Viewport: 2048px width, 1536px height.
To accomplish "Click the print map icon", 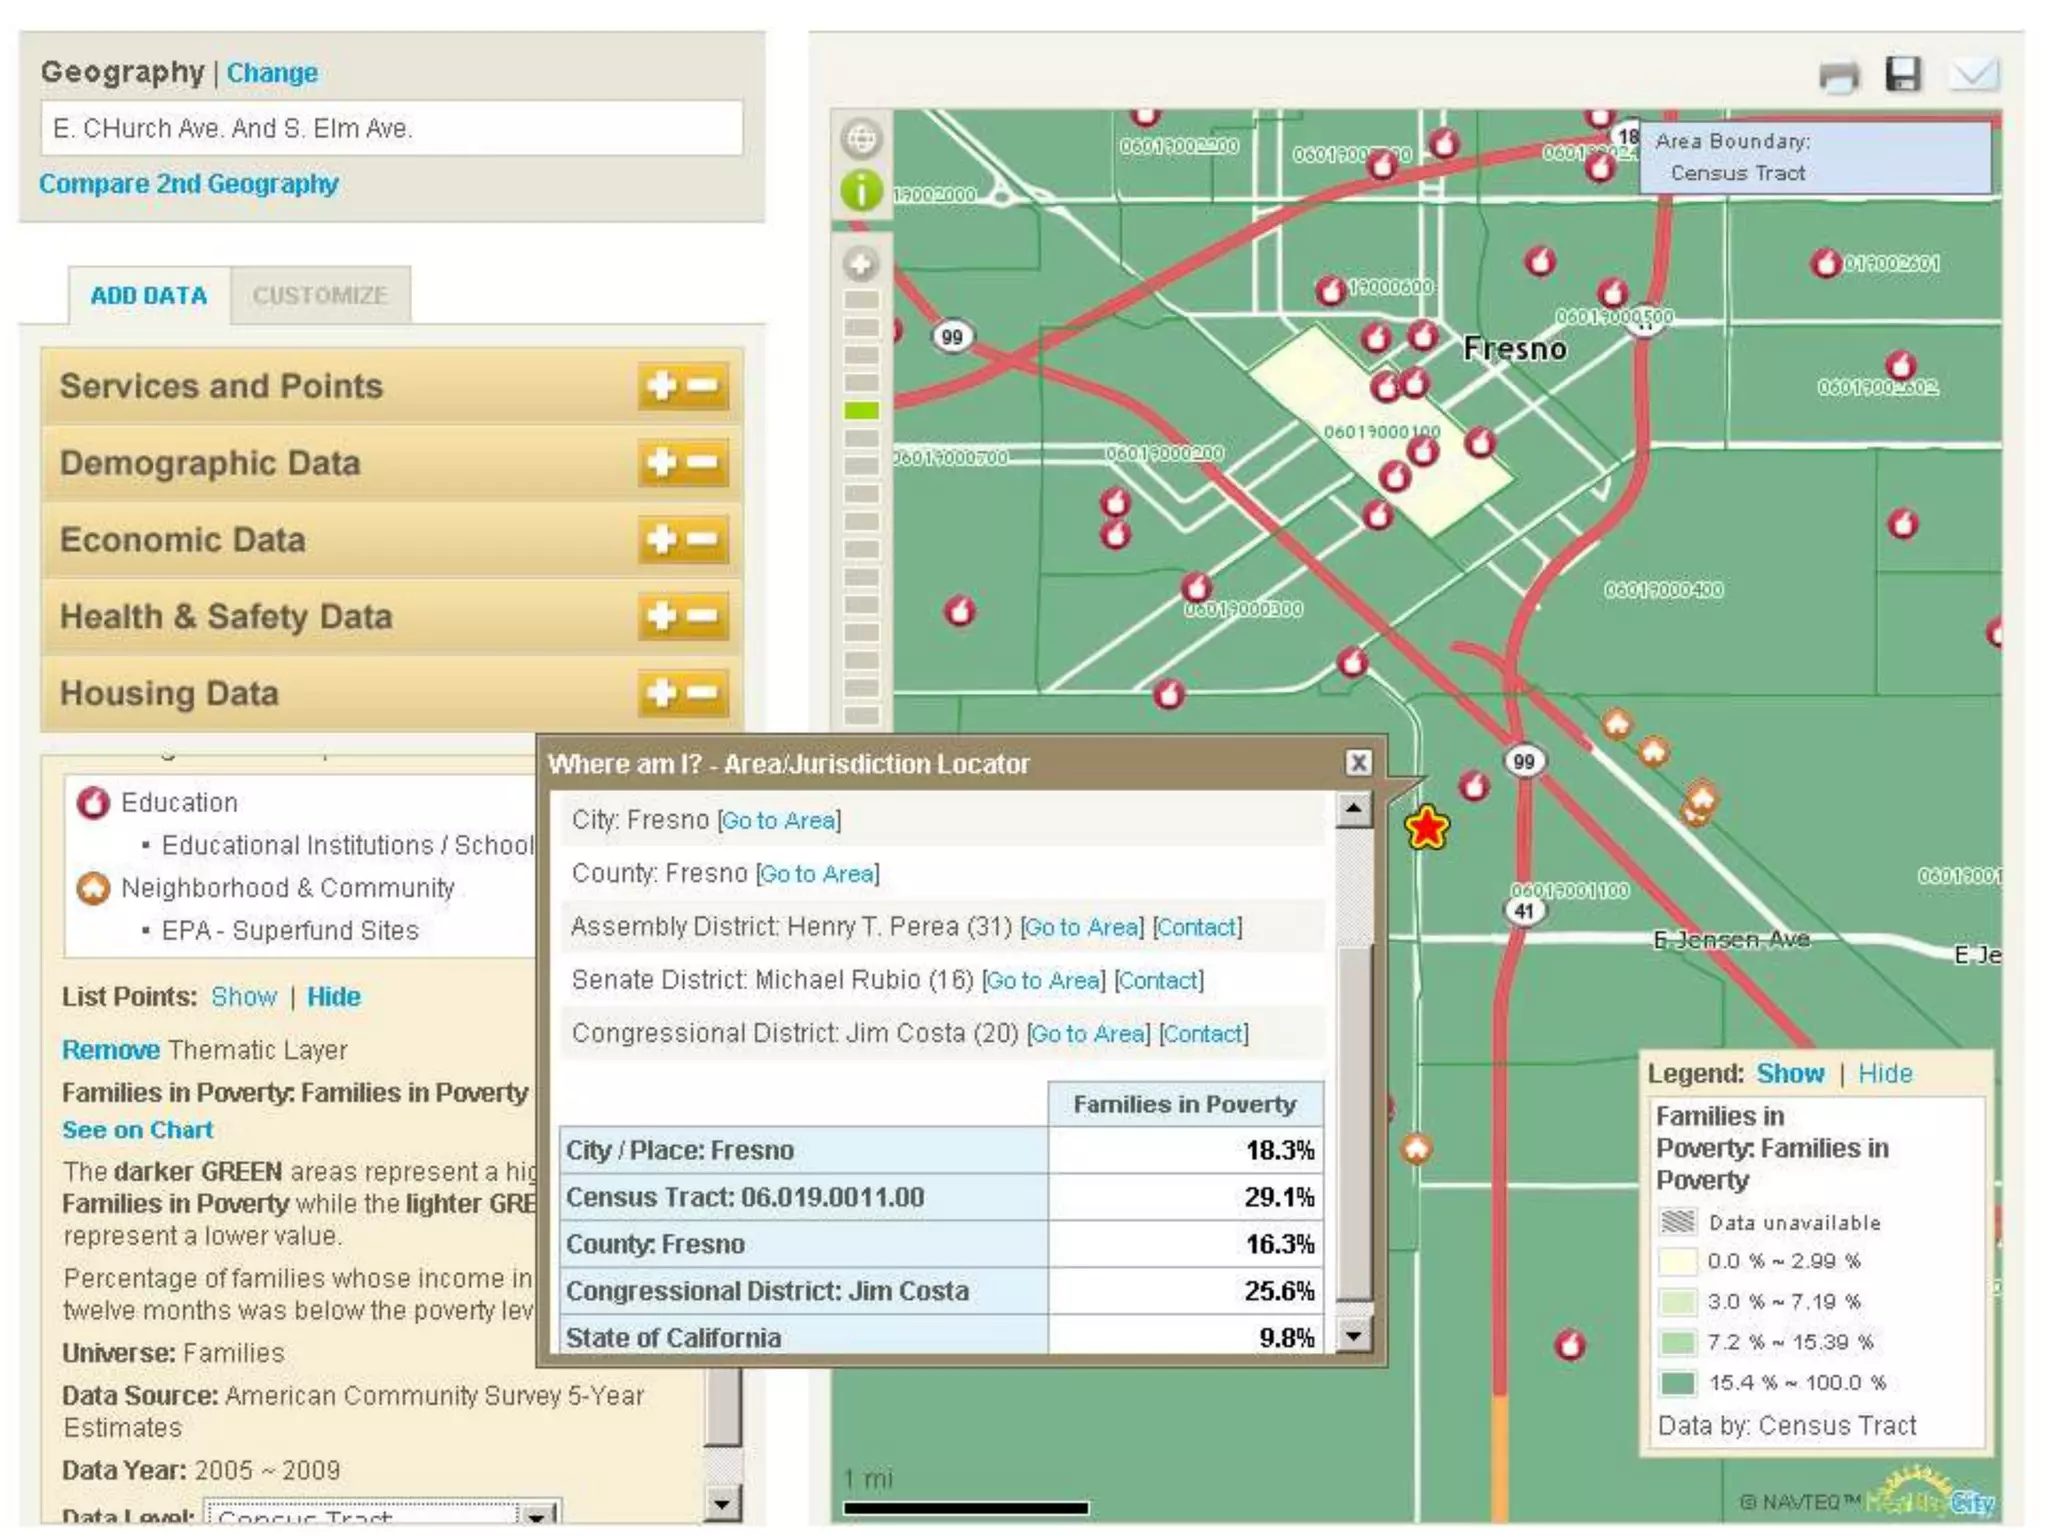I will click(1838, 76).
